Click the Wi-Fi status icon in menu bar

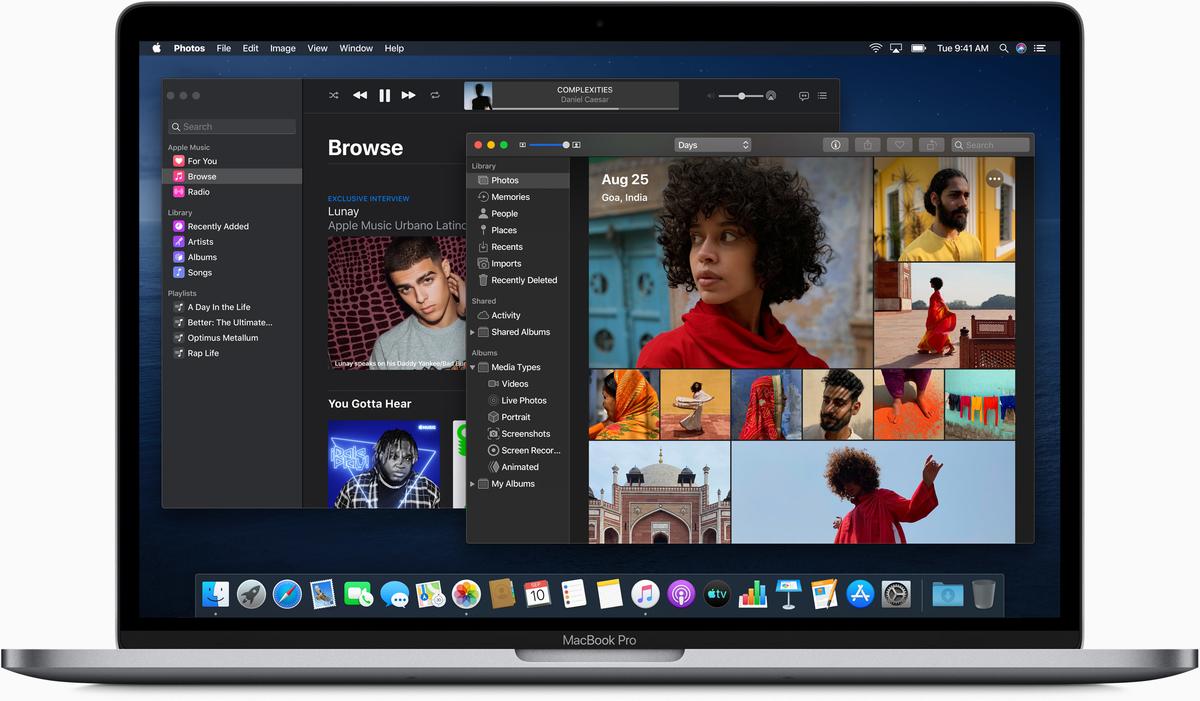pyautogui.click(x=875, y=48)
